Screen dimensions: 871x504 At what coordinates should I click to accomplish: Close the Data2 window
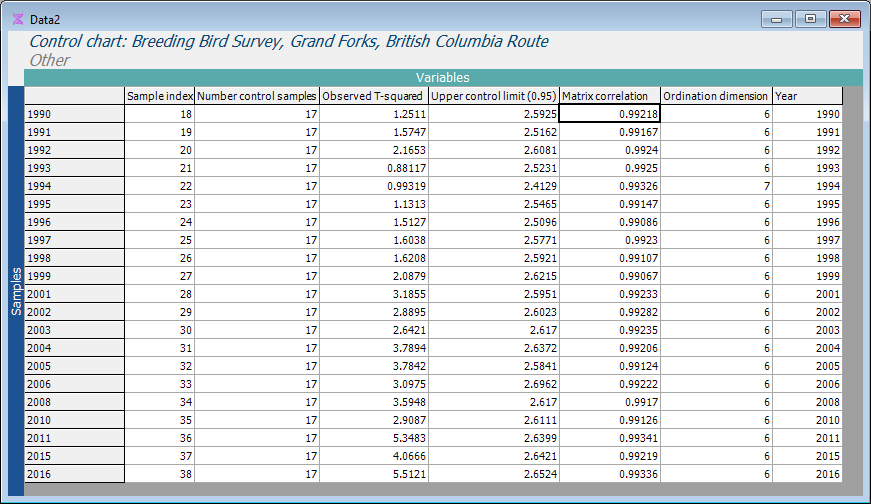(x=845, y=19)
